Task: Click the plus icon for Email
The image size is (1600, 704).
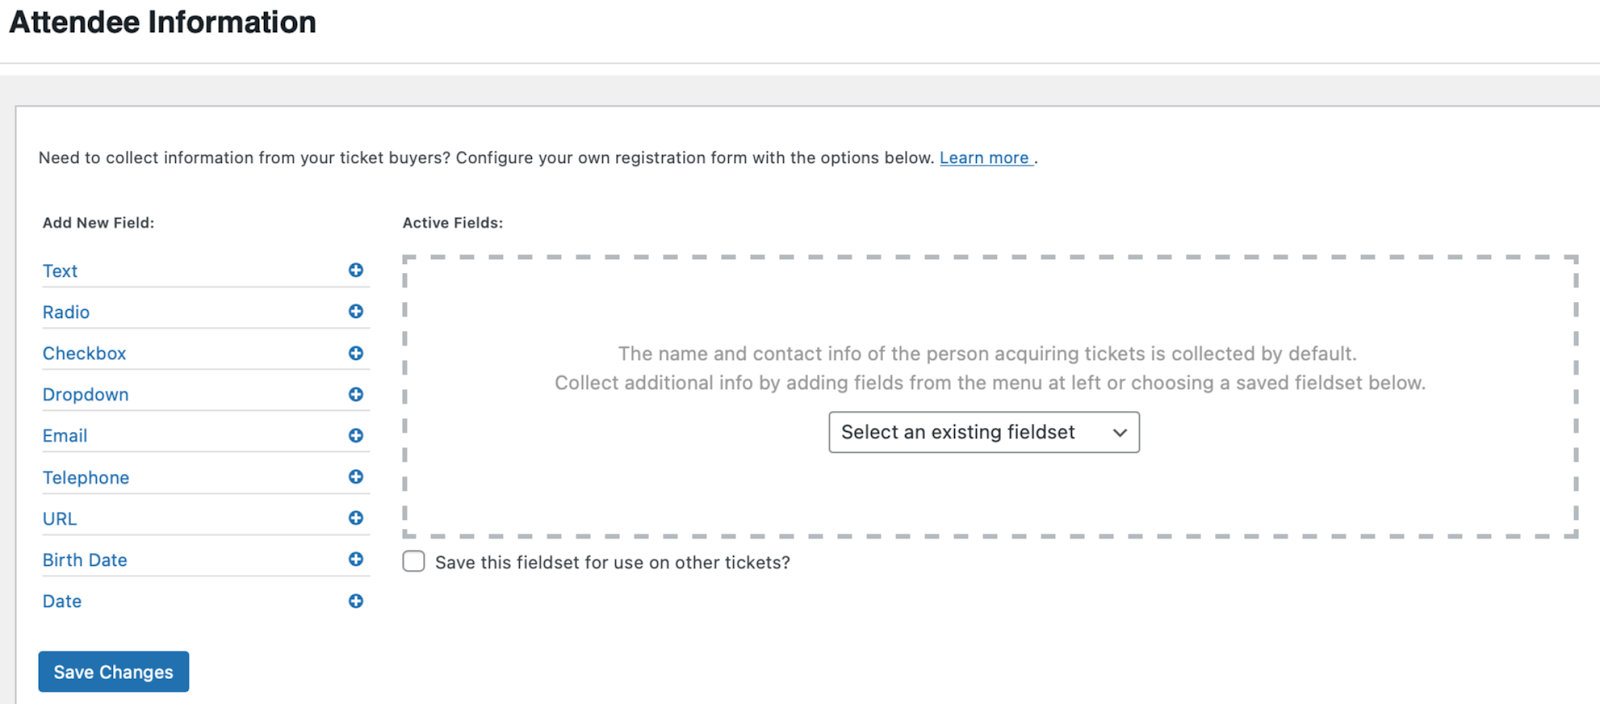Action: pyautogui.click(x=355, y=435)
